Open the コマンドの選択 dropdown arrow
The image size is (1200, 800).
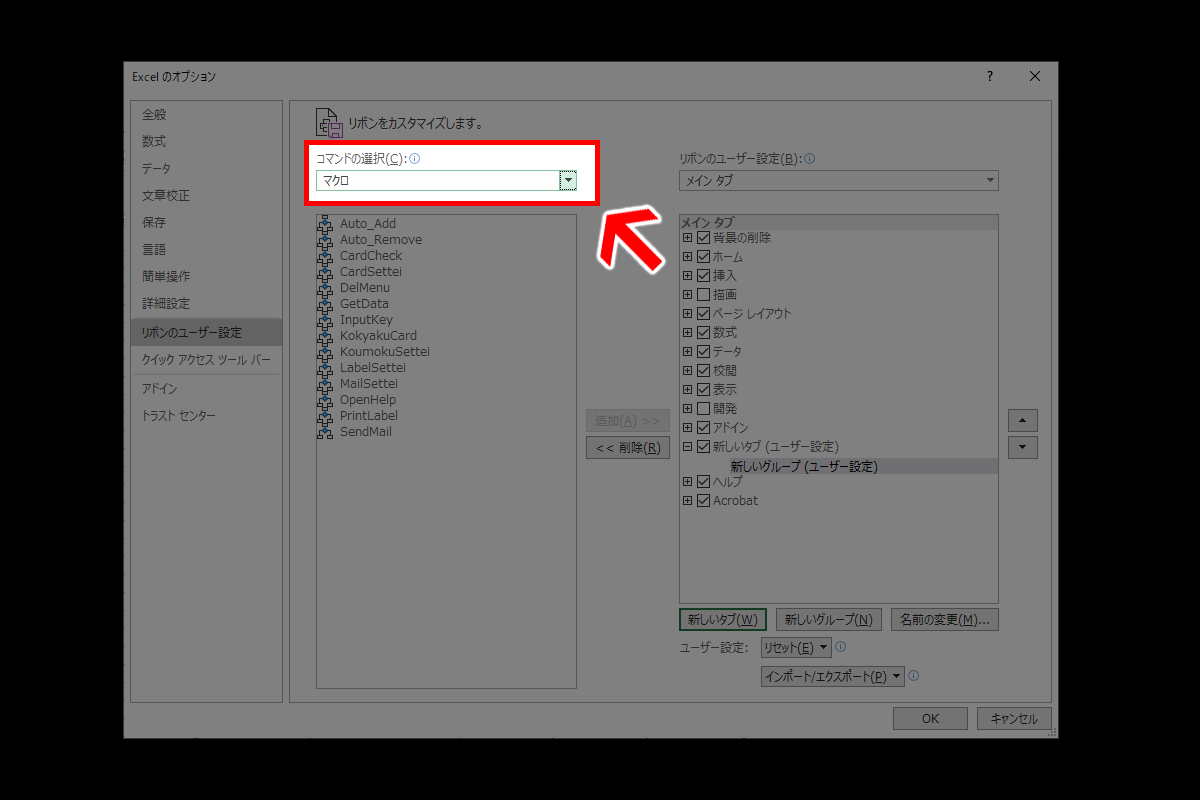(x=568, y=181)
